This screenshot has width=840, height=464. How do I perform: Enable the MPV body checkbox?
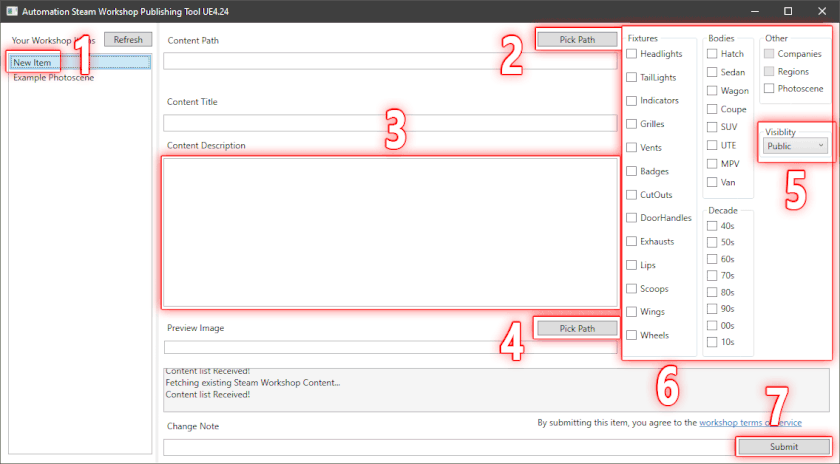(x=712, y=164)
